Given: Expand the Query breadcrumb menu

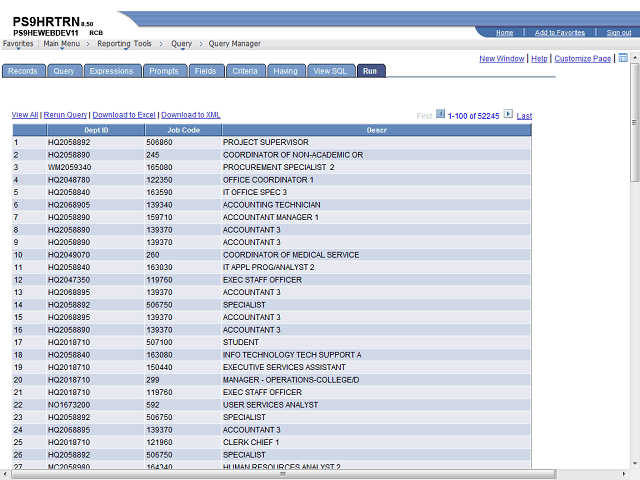Looking at the screenshot, I should [x=182, y=44].
